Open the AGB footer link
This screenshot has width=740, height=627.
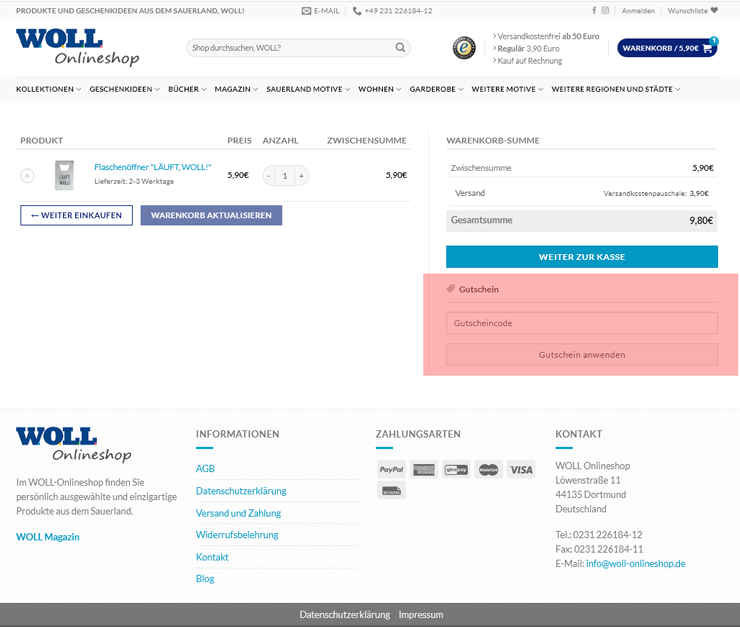(x=205, y=468)
